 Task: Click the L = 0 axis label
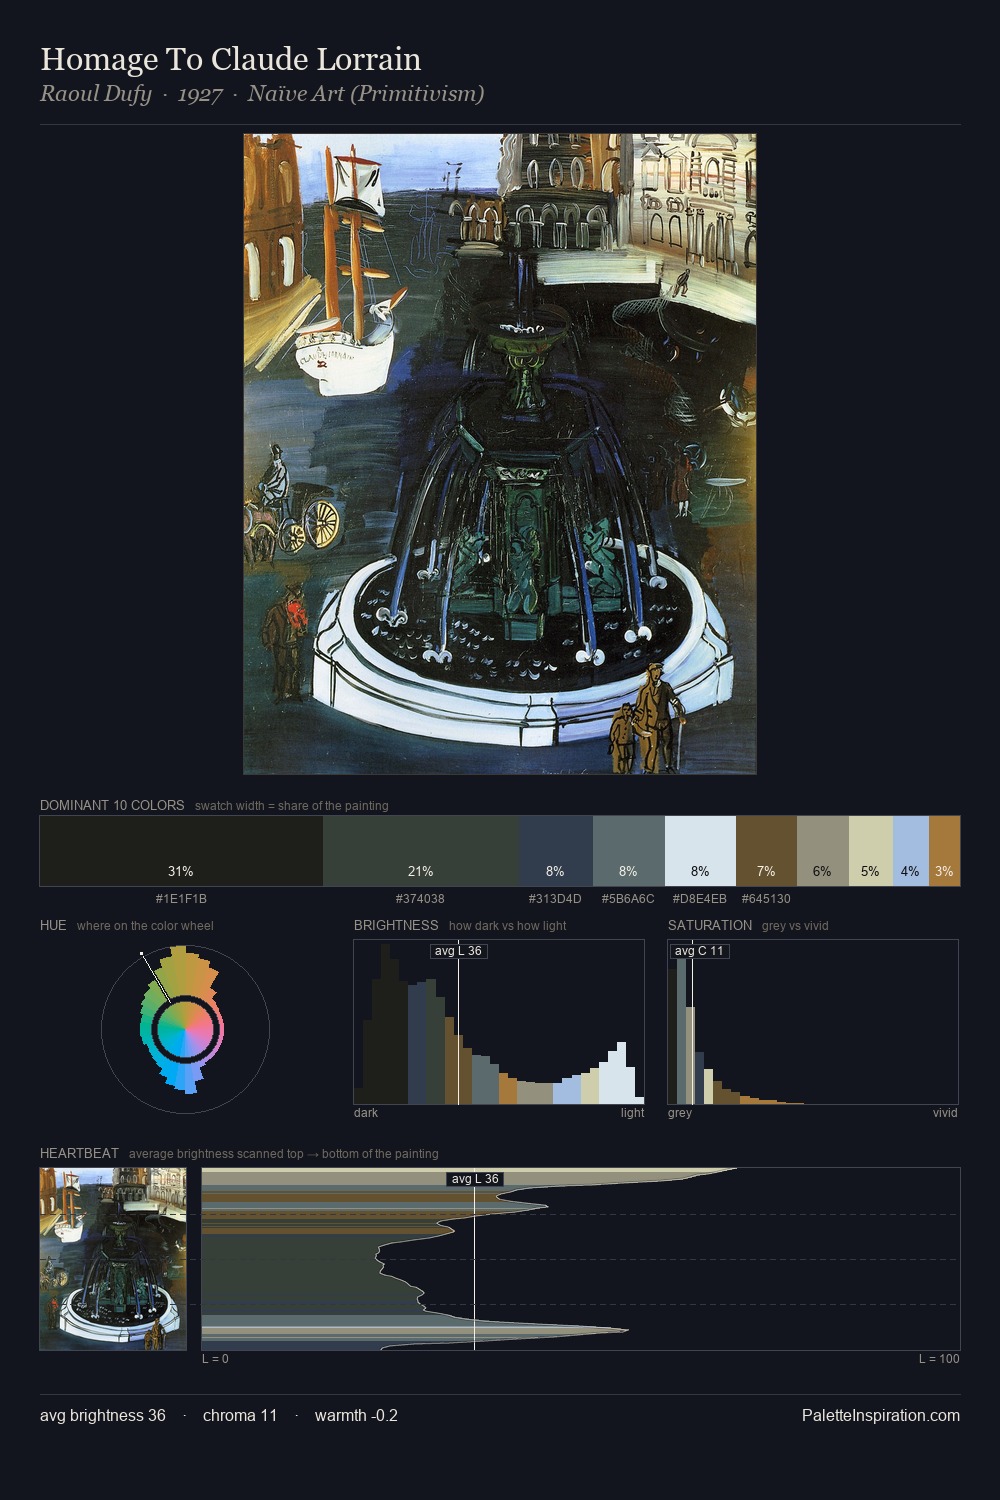(215, 1359)
